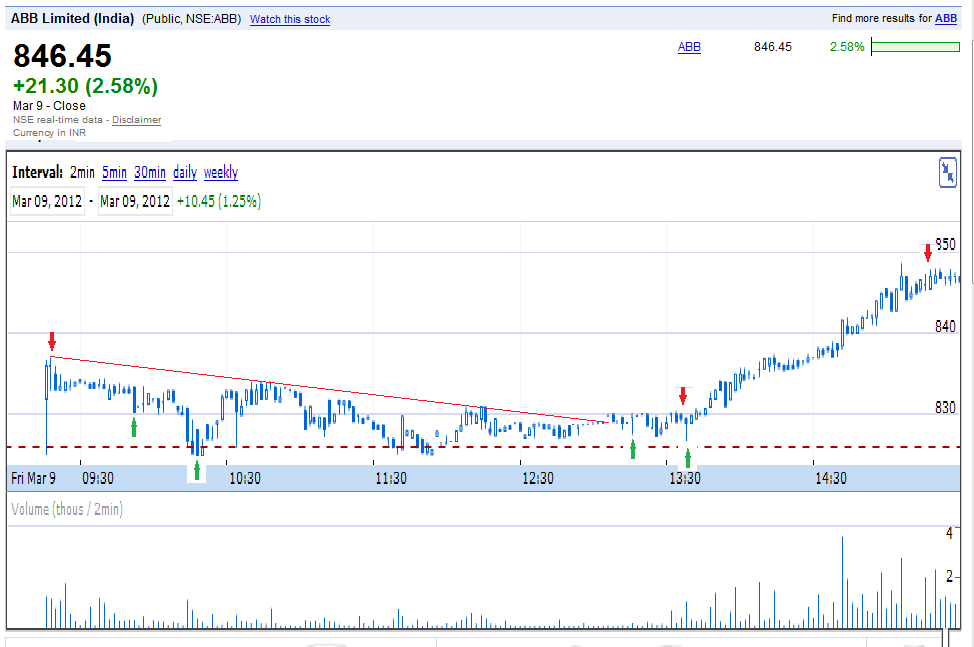Viewport: 974px width, 647px height.
Task: Collapse chart using the top-right resize icon
Action: coord(947,173)
